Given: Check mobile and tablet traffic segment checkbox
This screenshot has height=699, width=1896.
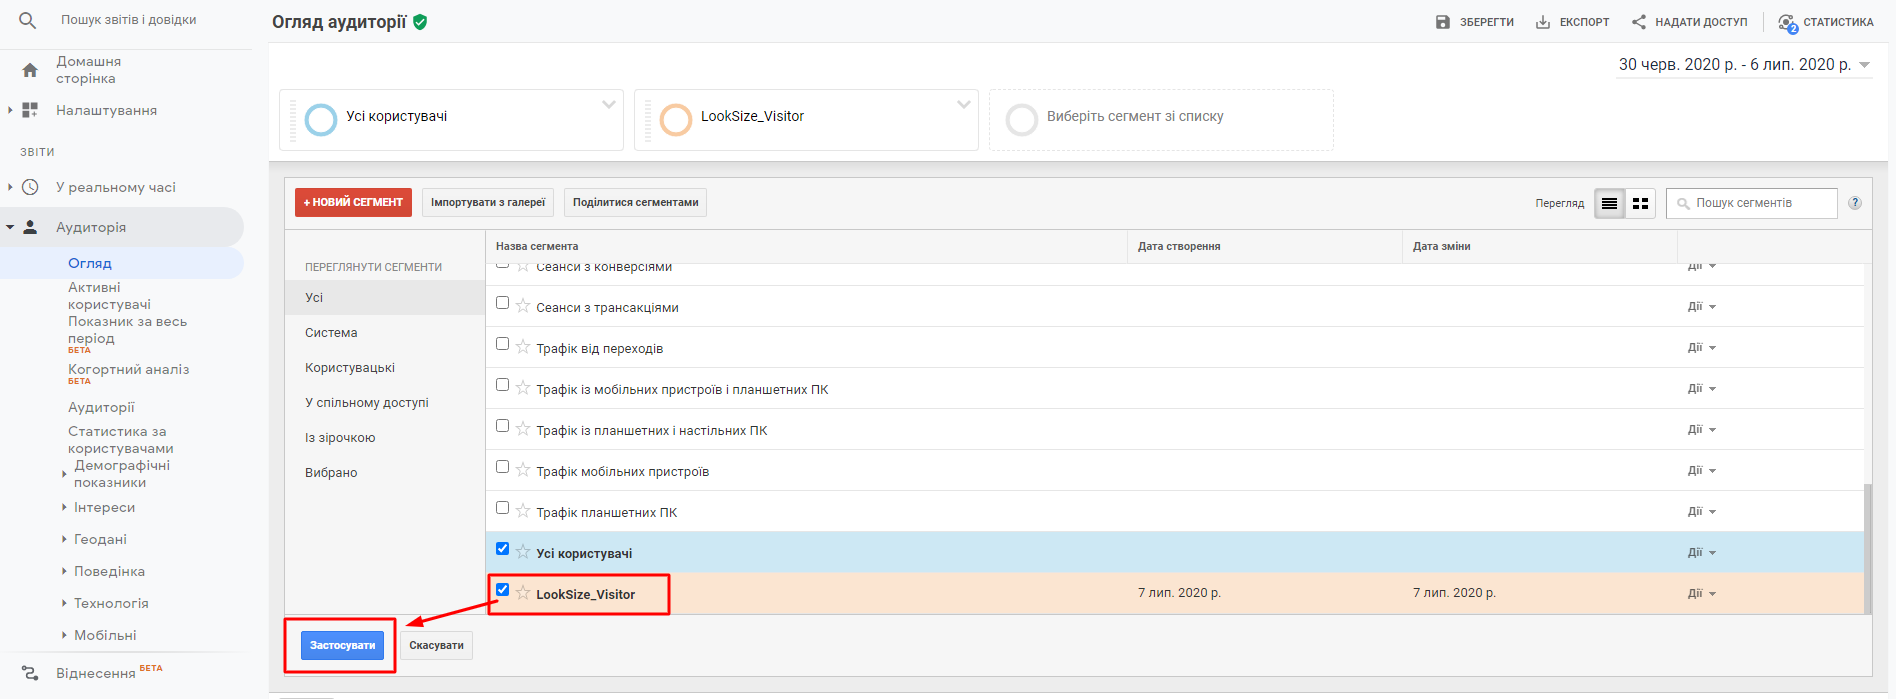Looking at the screenshot, I should pyautogui.click(x=502, y=384).
